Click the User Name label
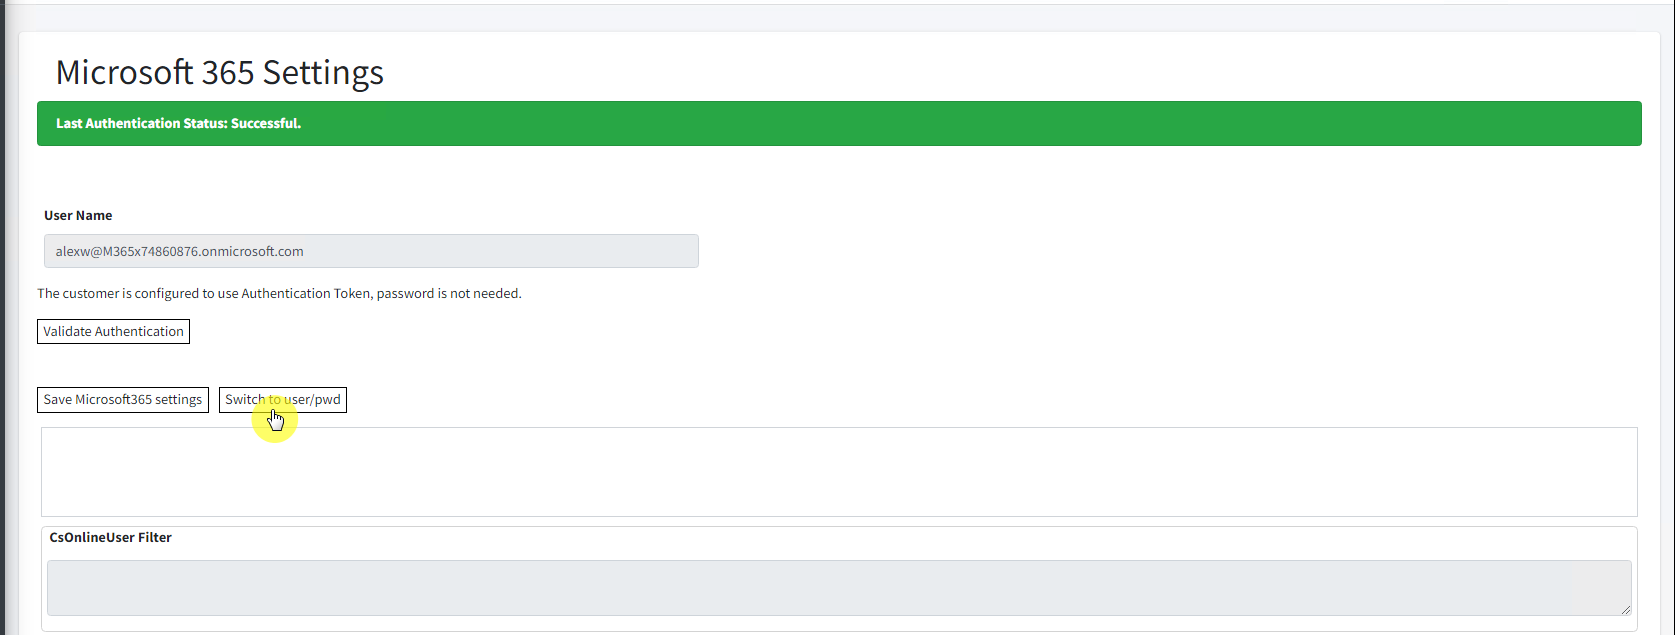The image size is (1675, 635). (x=78, y=215)
